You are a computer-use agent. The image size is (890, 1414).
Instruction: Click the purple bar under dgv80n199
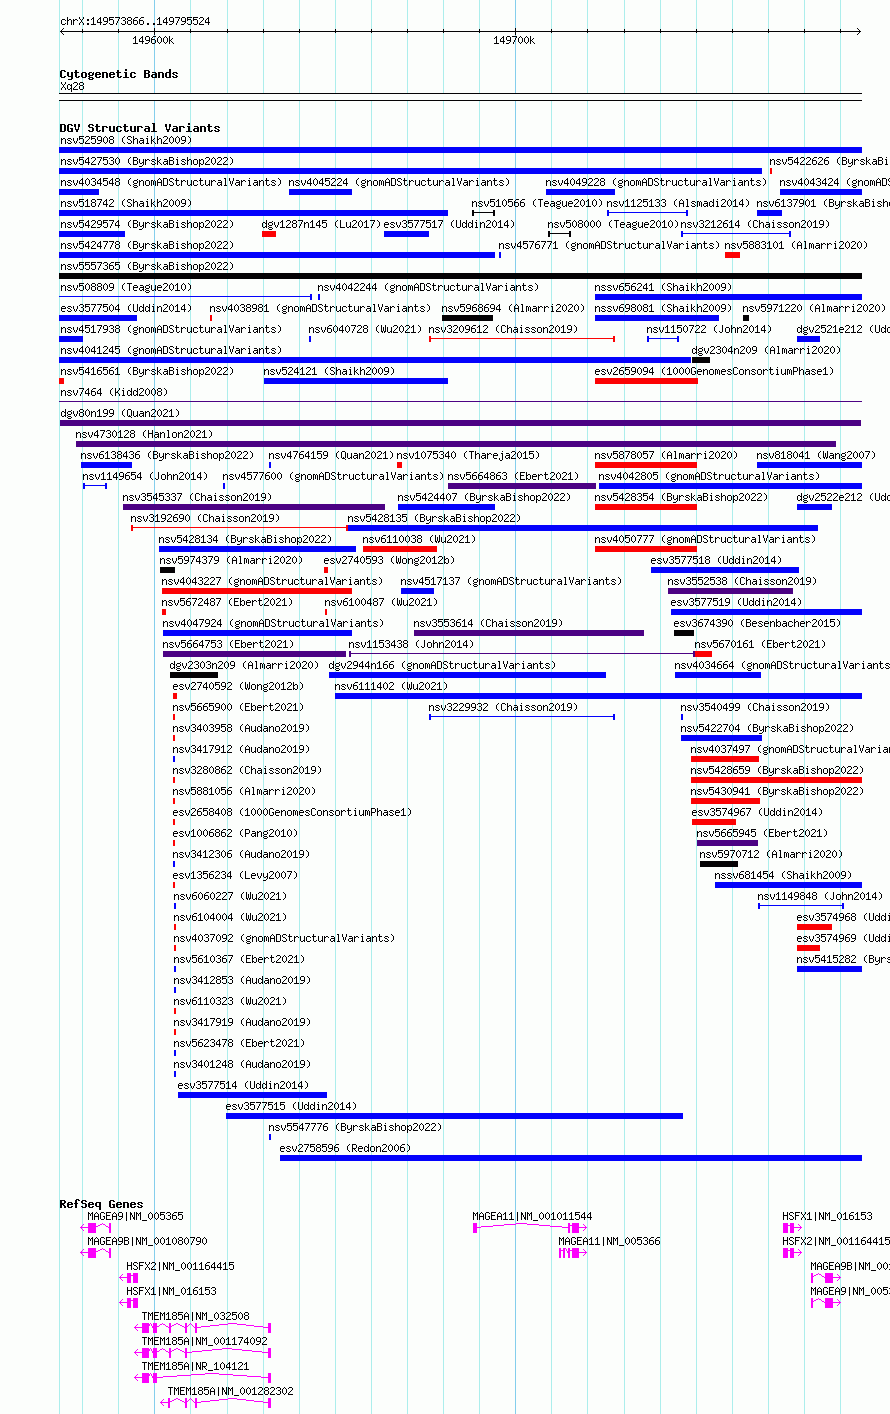[x=460, y=423]
